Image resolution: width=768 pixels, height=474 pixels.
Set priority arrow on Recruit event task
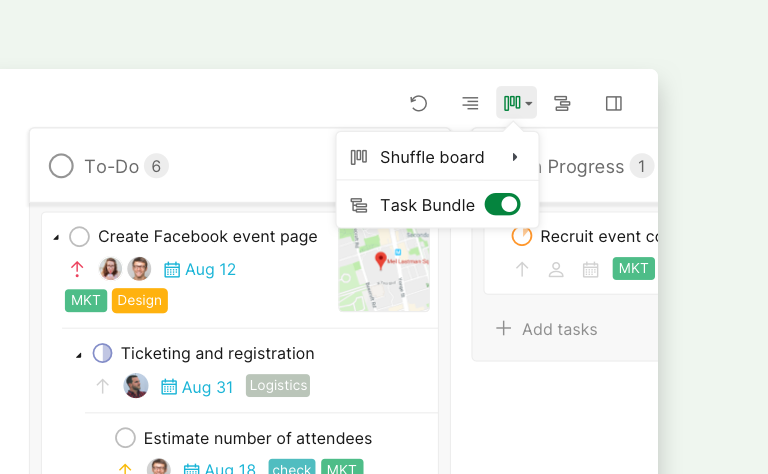pos(522,269)
